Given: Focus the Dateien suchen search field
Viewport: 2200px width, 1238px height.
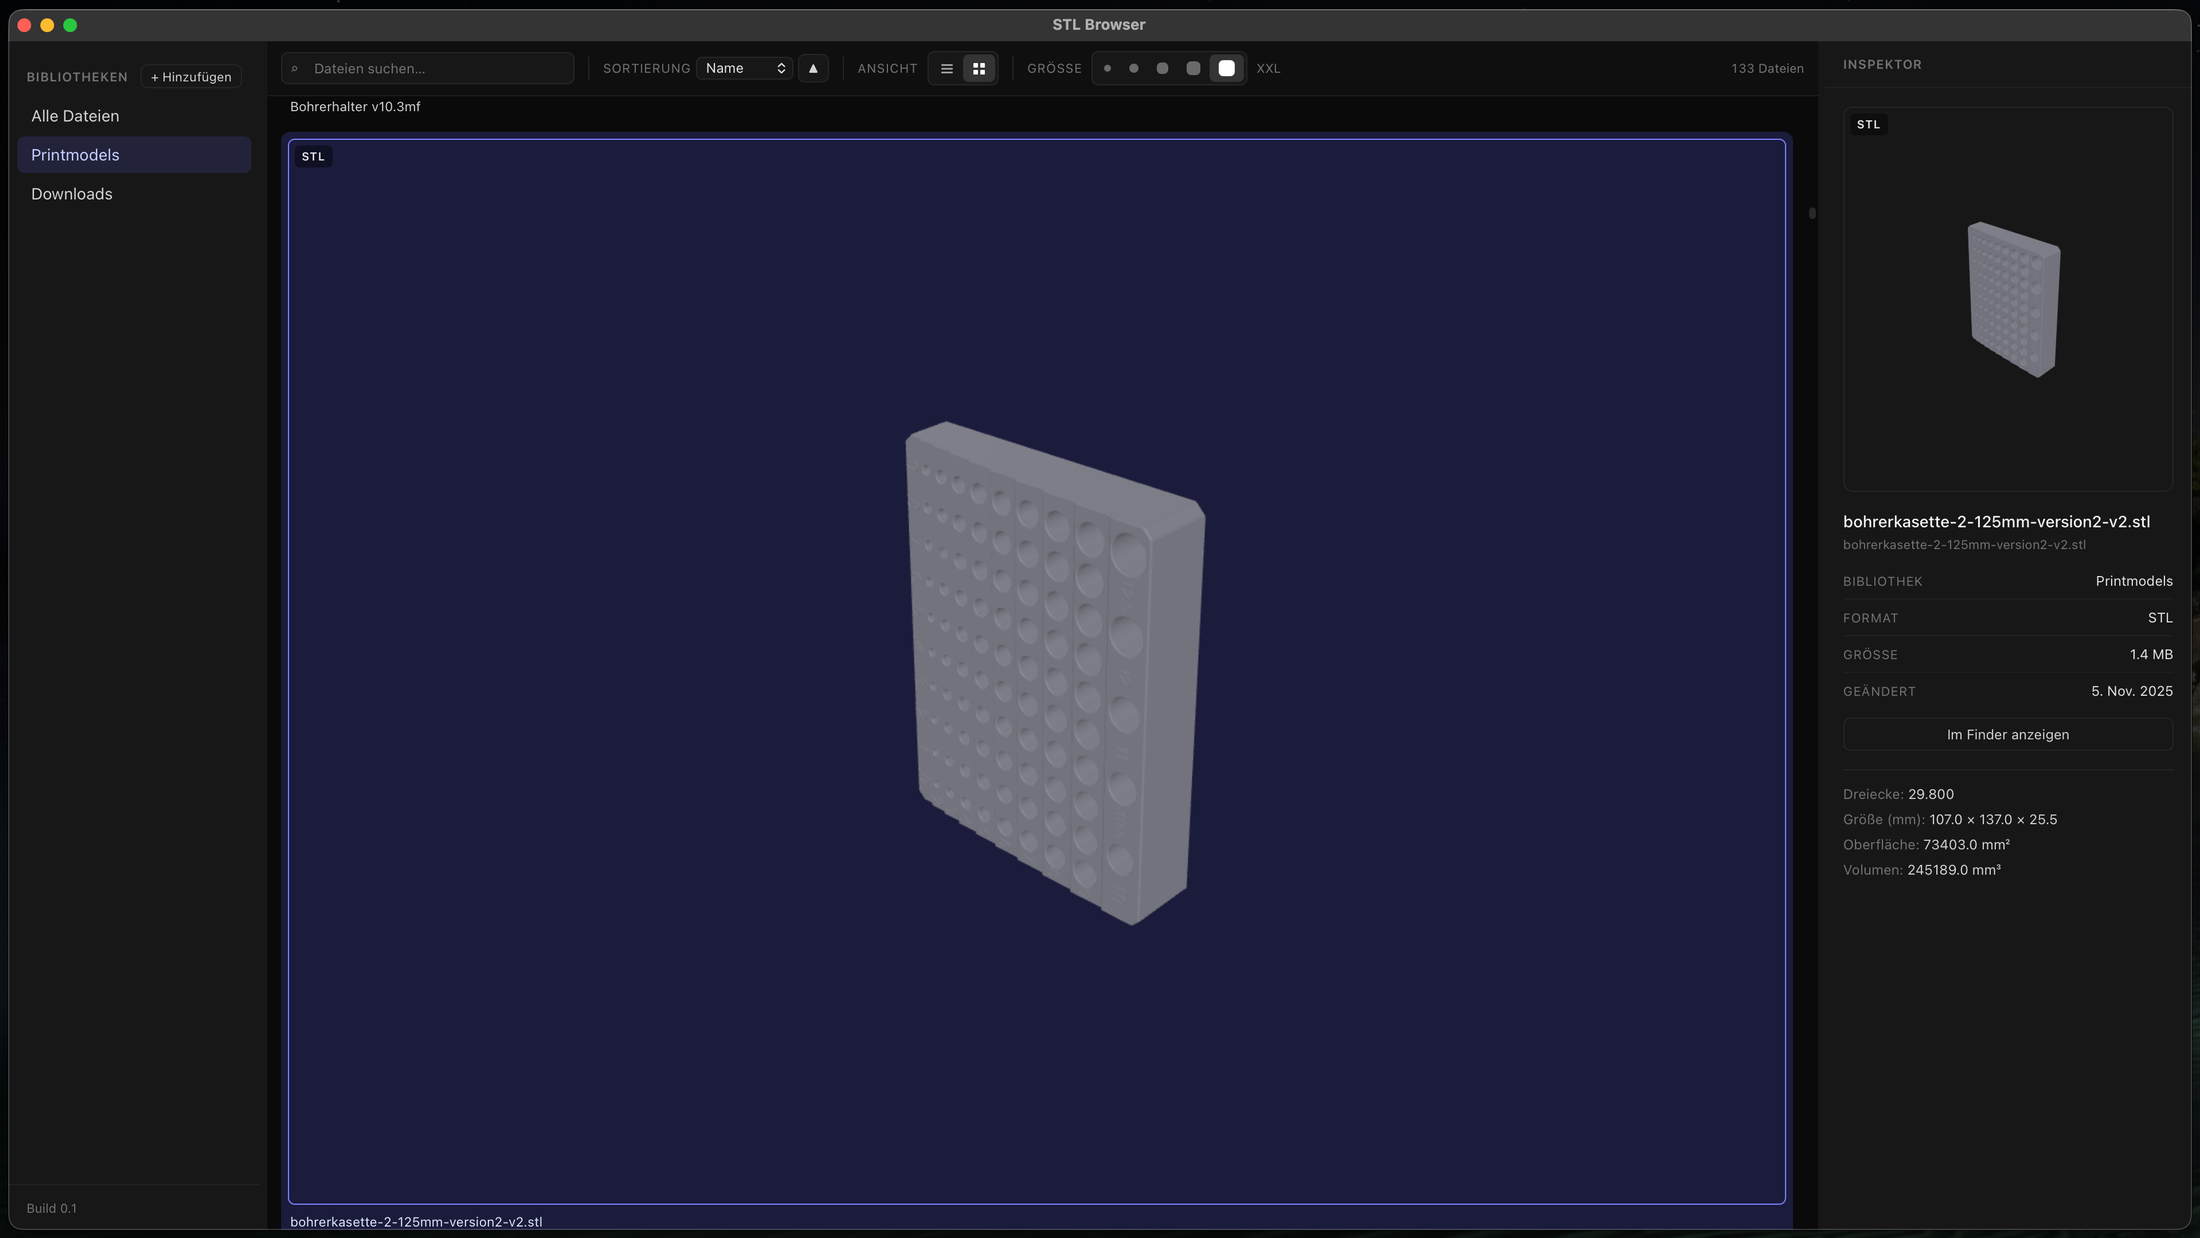Looking at the screenshot, I should (x=428, y=69).
